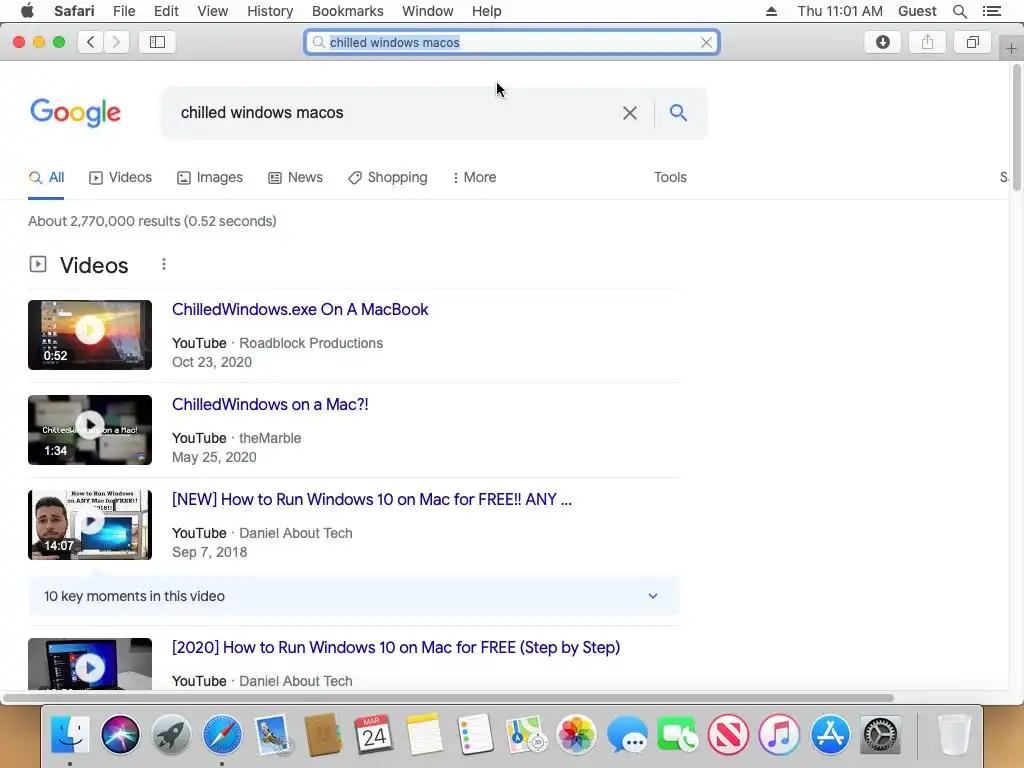Open a new tab with plus button

[1011, 48]
